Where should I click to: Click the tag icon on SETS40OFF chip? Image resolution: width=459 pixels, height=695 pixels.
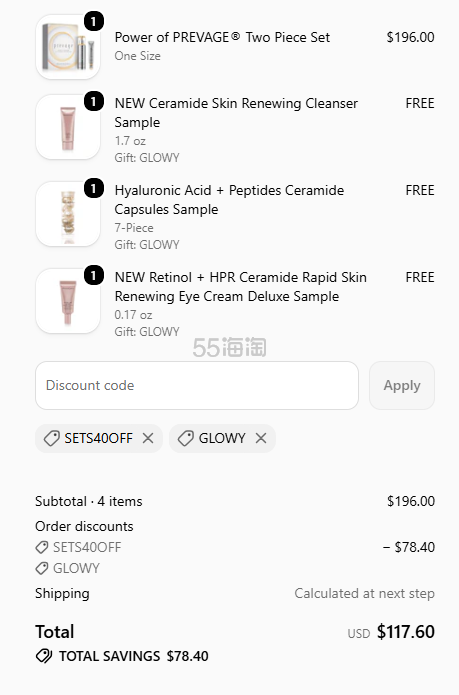51,438
